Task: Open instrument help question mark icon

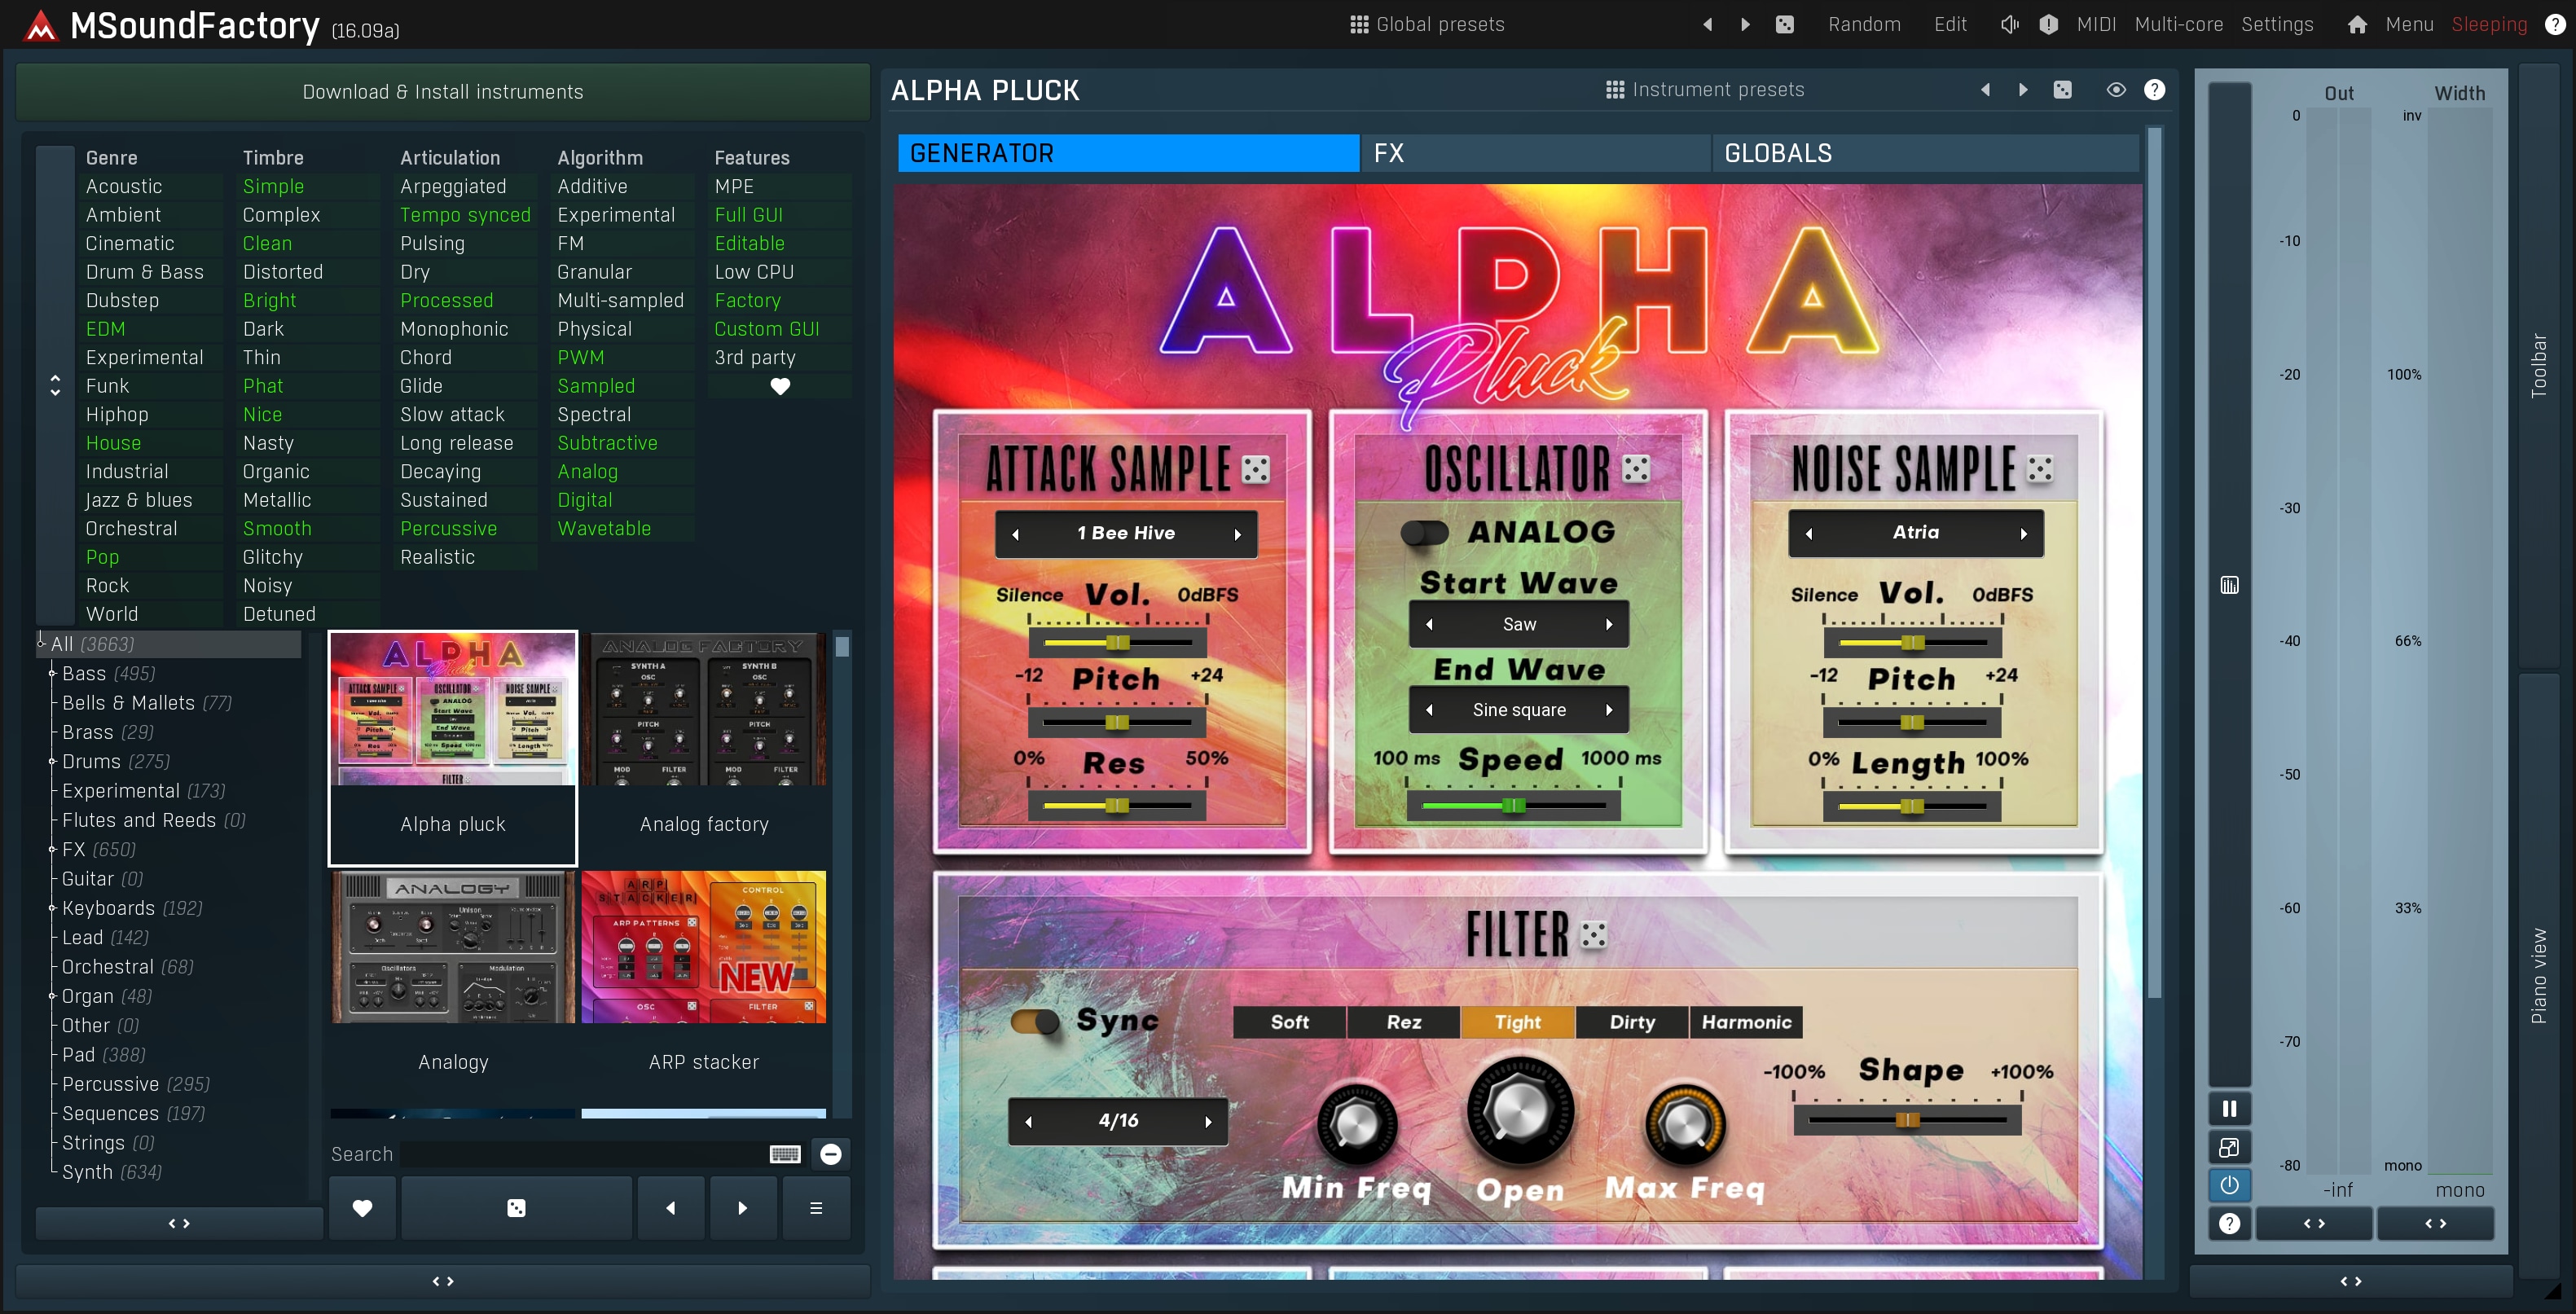Action: pyautogui.click(x=2155, y=90)
